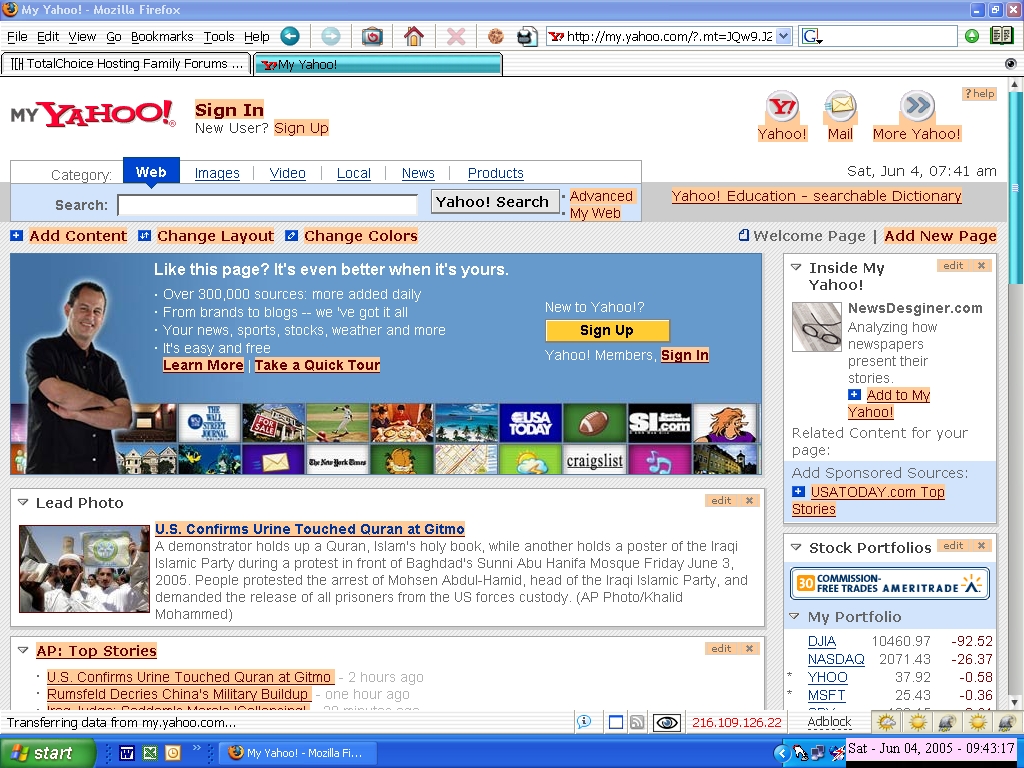Click the Yahoo search text field
Screen dimensions: 1024x768
267,205
